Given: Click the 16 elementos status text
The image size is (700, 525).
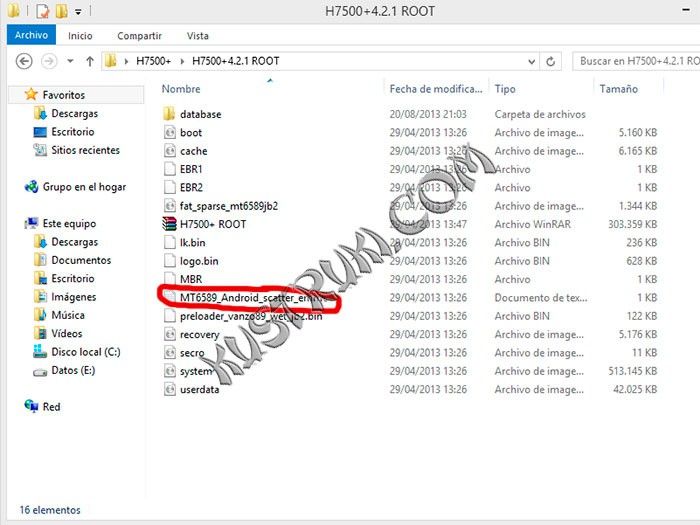Looking at the screenshot, I should pyautogui.click(x=50, y=510).
